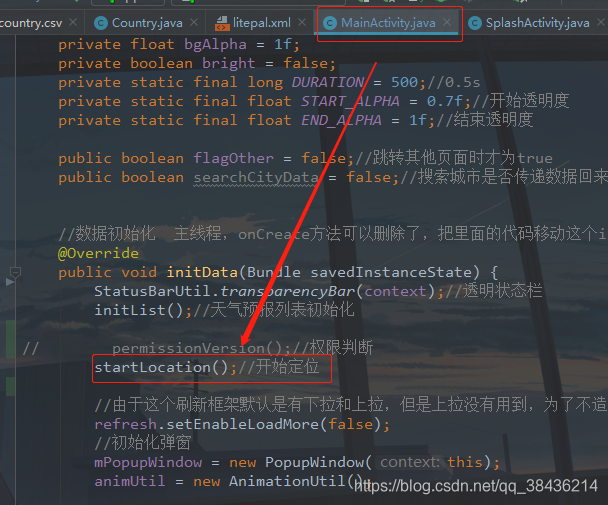This screenshot has width=608, height=505.
Task: Click the MainActivity.java class icon
Action: click(x=330, y=23)
